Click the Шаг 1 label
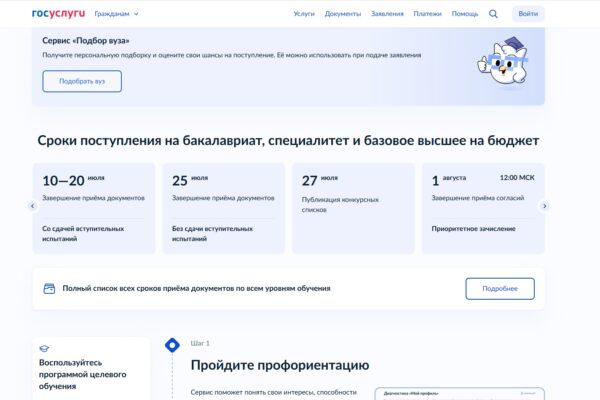This screenshot has height=400, width=600. (x=200, y=343)
